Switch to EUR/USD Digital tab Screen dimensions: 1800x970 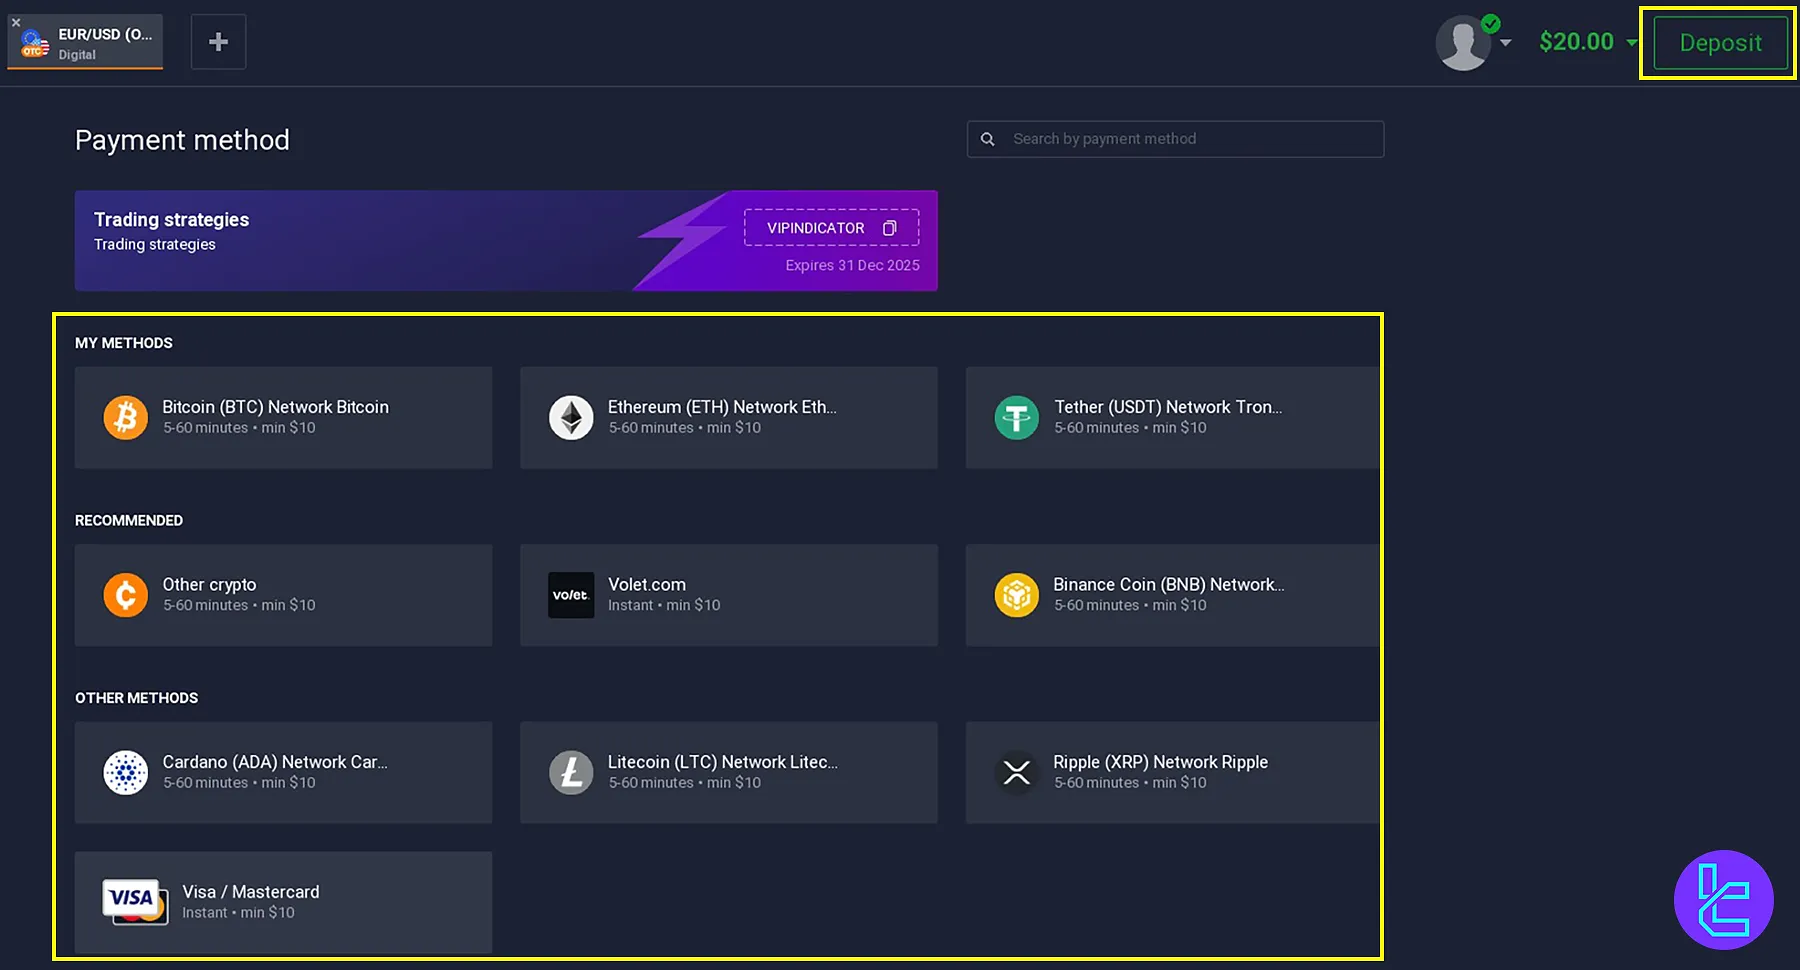(x=85, y=42)
